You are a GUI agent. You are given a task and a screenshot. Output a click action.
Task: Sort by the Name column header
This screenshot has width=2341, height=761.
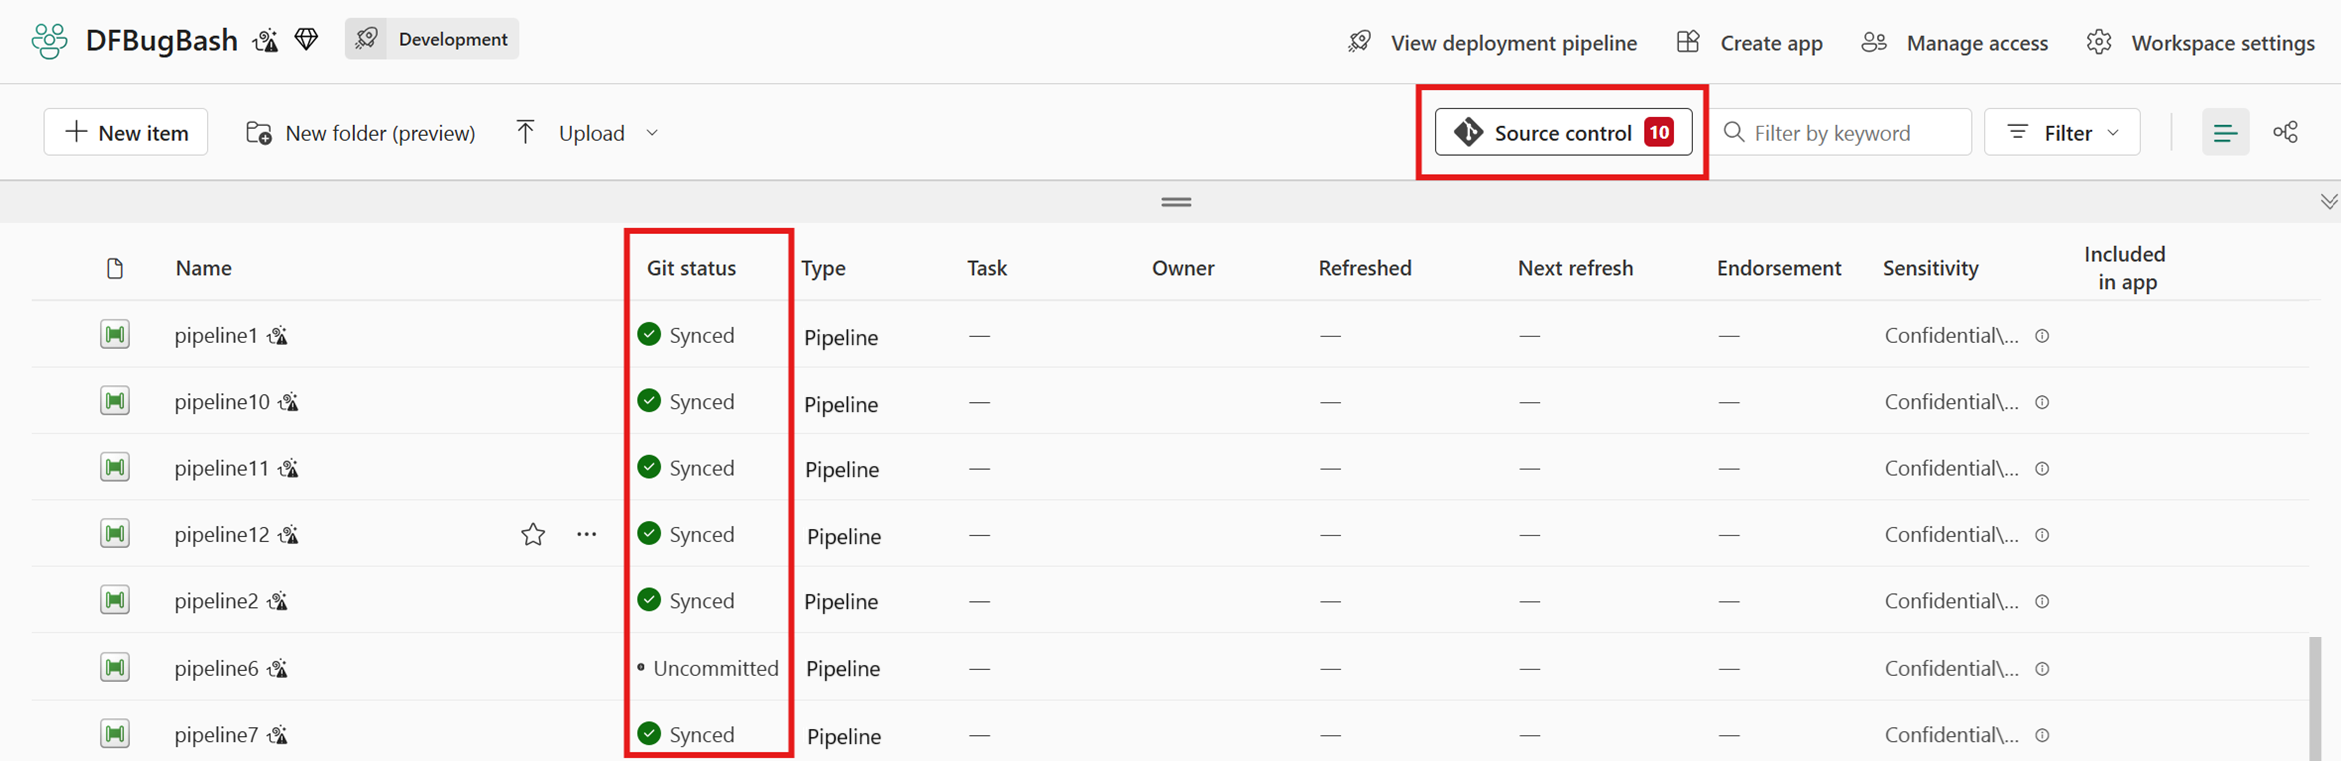204,268
